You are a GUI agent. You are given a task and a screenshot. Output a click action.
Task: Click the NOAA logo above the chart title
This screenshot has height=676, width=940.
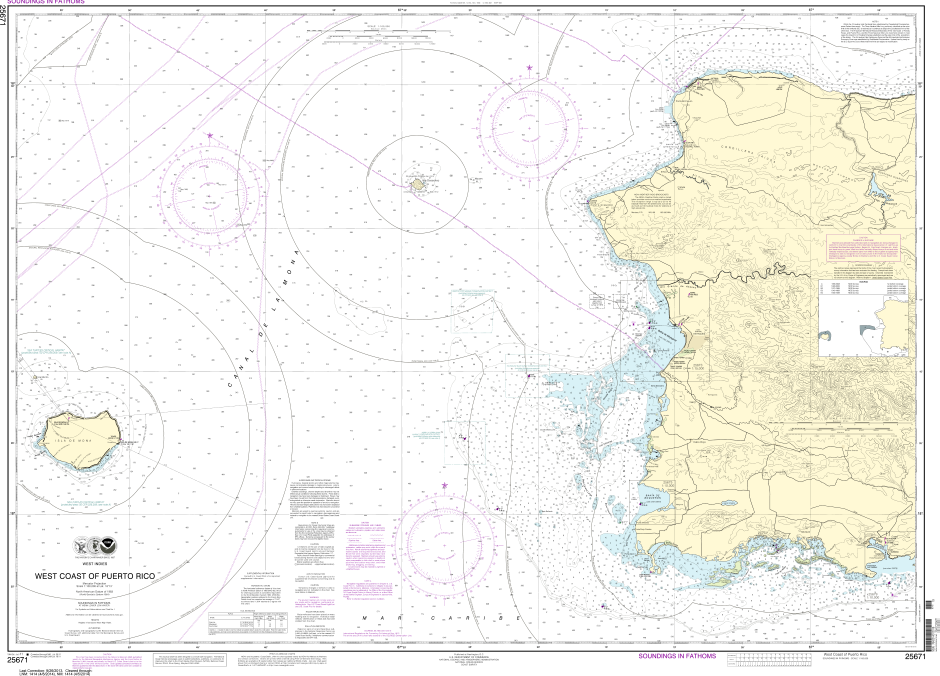coord(108,546)
